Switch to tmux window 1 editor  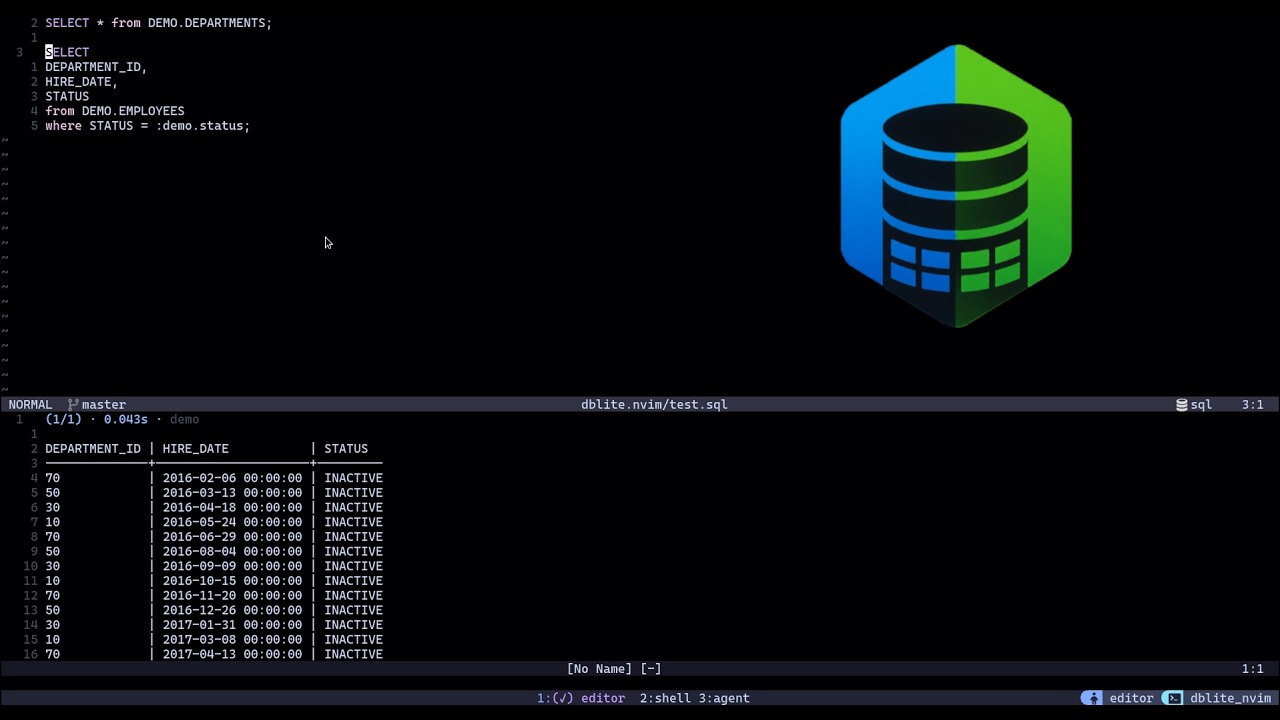pos(581,698)
